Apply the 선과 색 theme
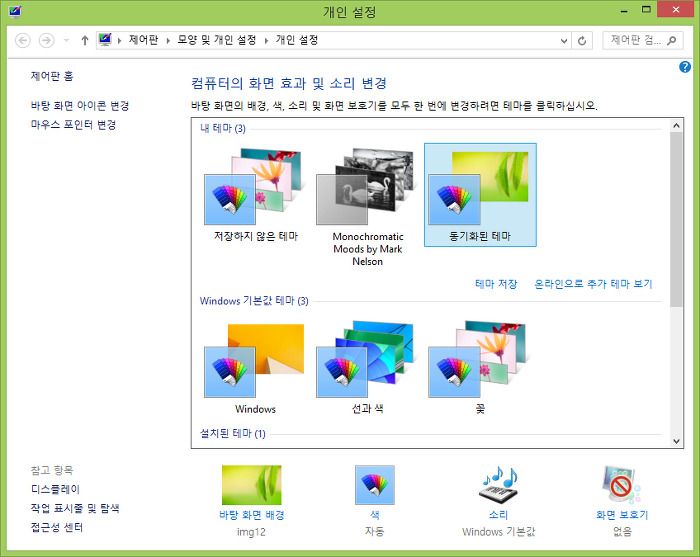The image size is (700, 557). (368, 368)
